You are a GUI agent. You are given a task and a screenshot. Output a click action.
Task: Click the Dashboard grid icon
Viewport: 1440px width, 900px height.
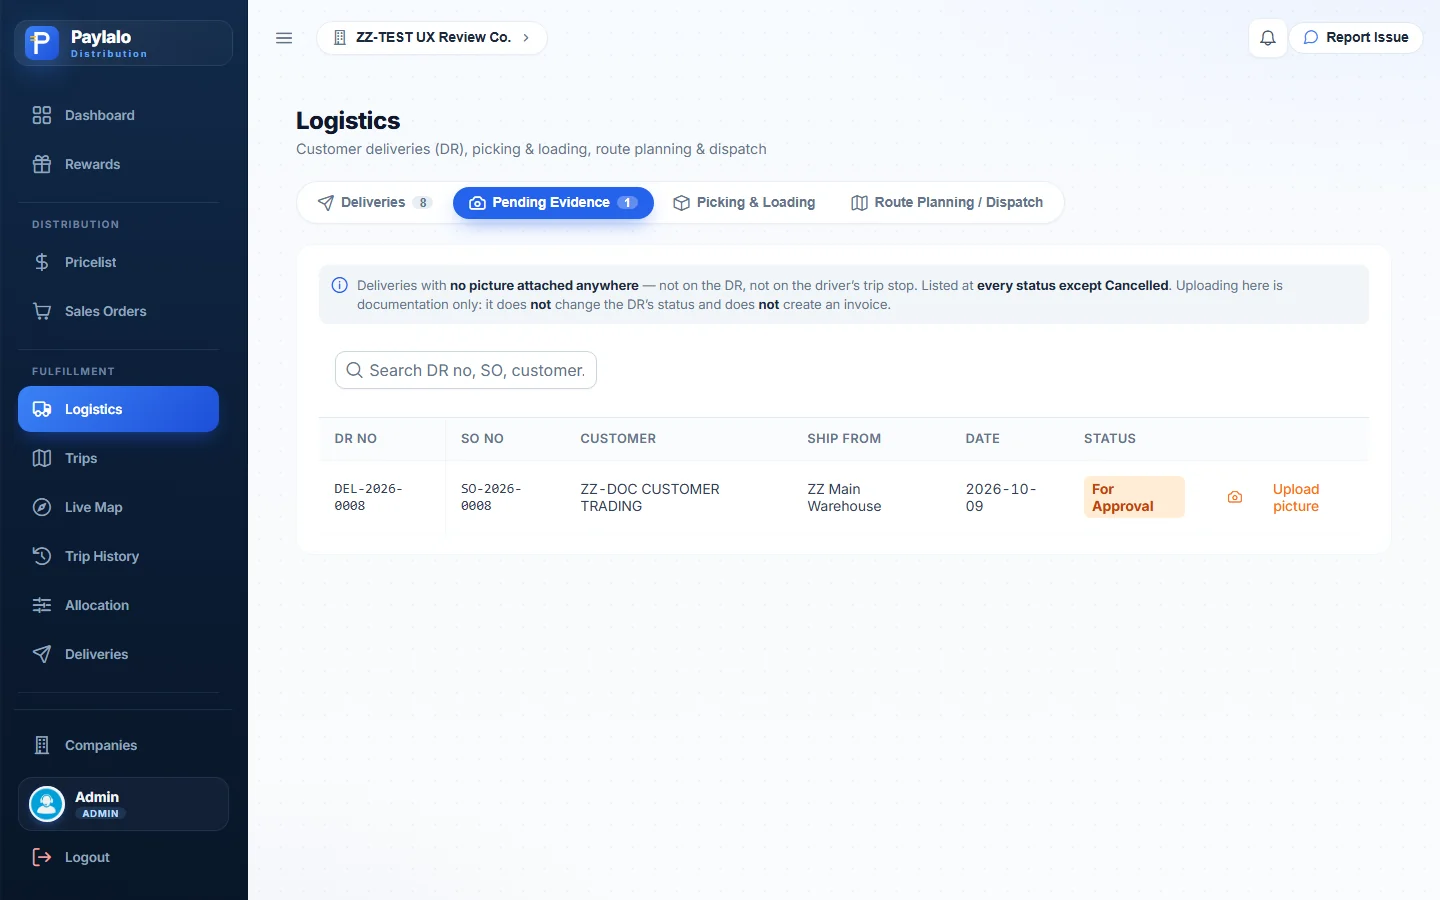[42, 115]
